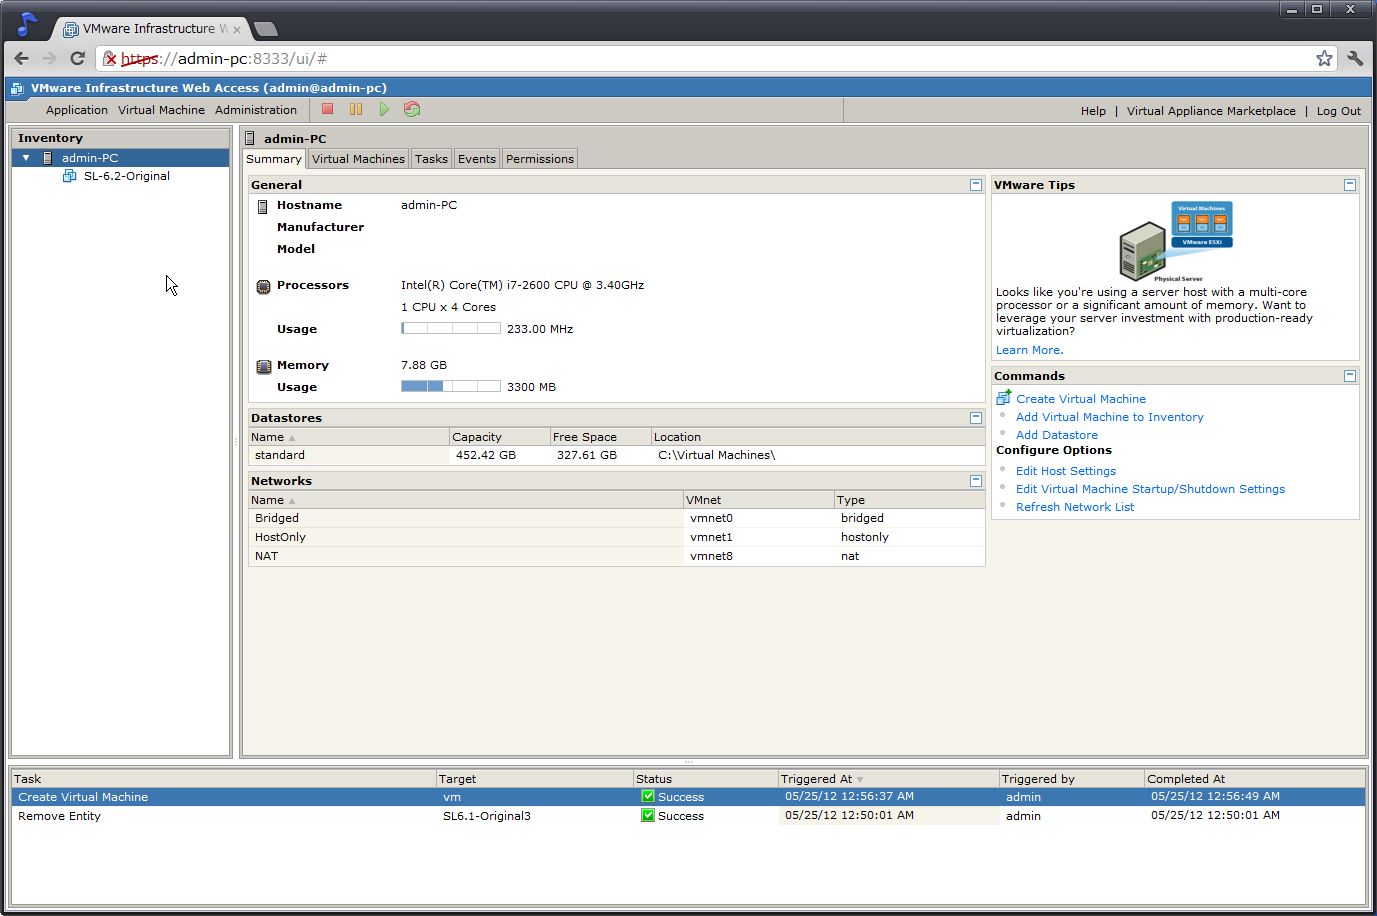Image resolution: width=1377 pixels, height=916 pixels.
Task: Select the Bridged network row
Action: 617,518
